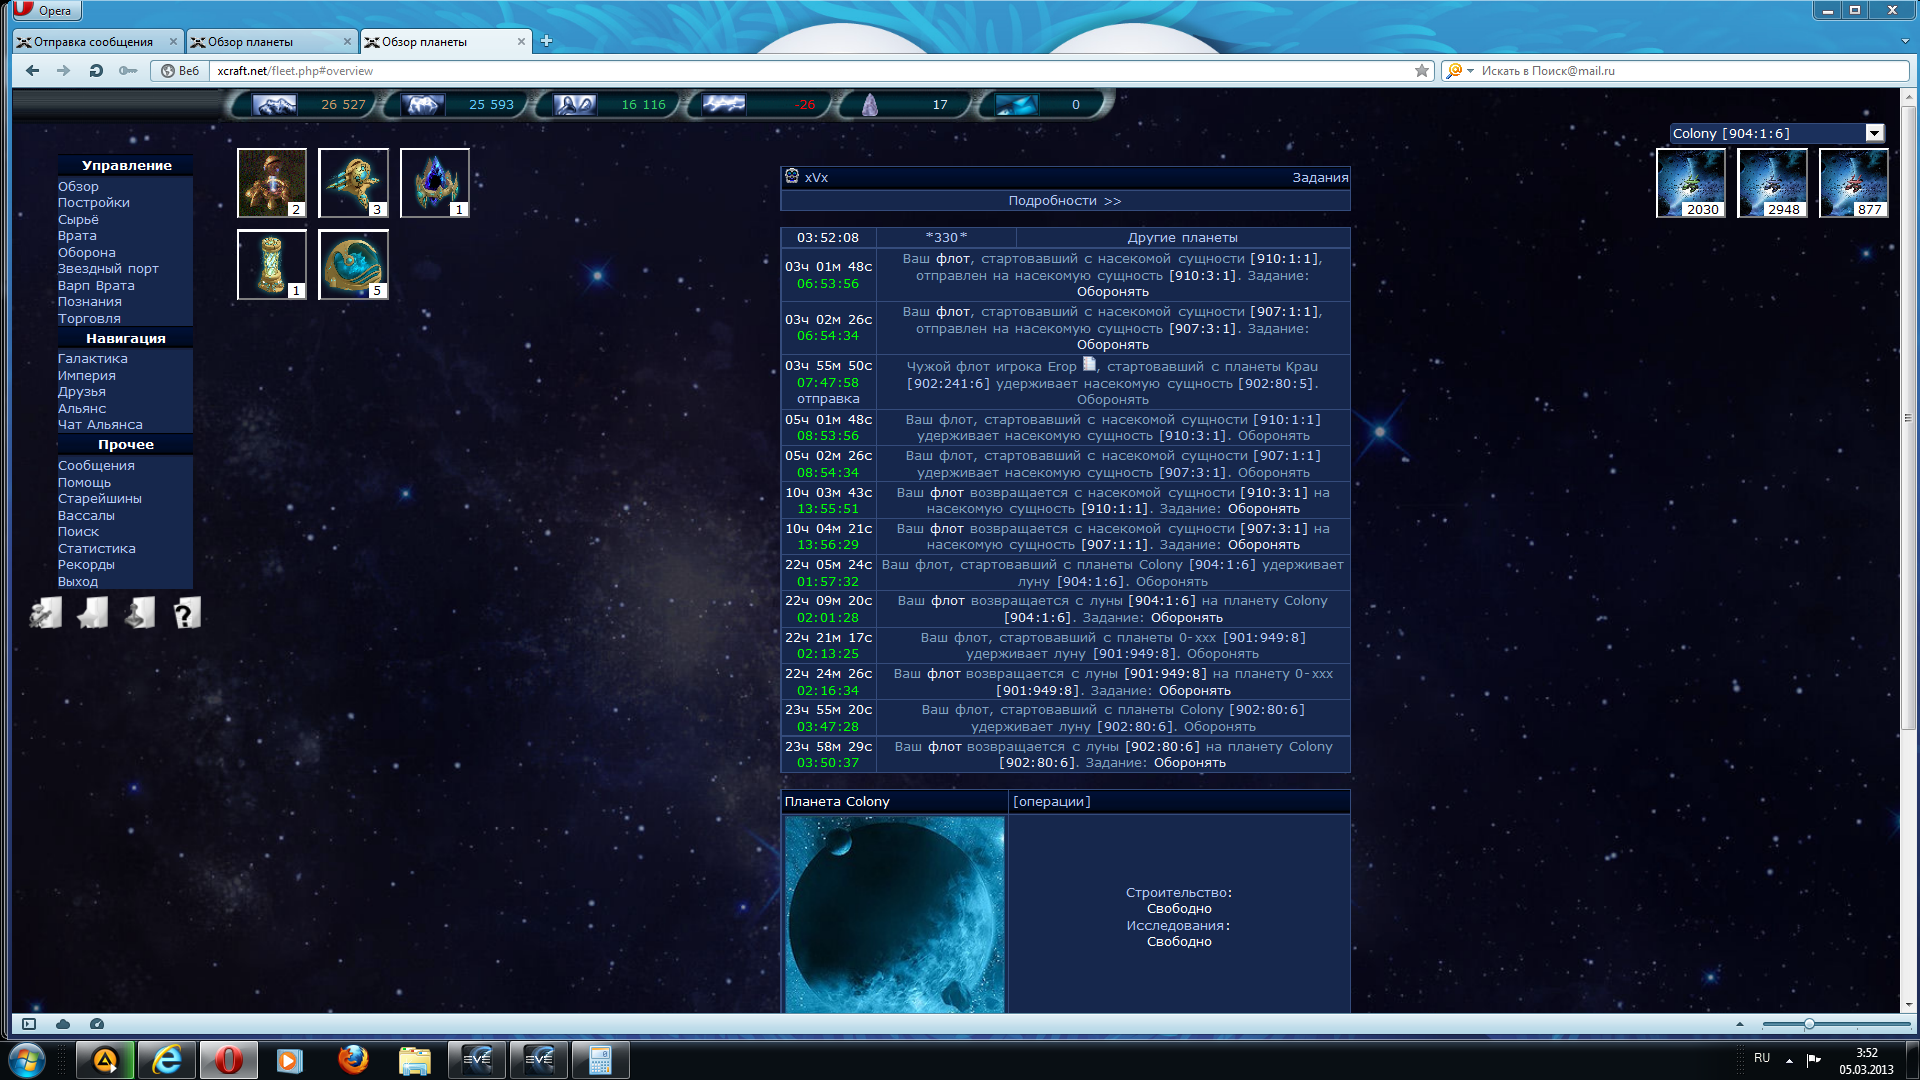
Task: Click the browser reload button
Action: point(96,70)
